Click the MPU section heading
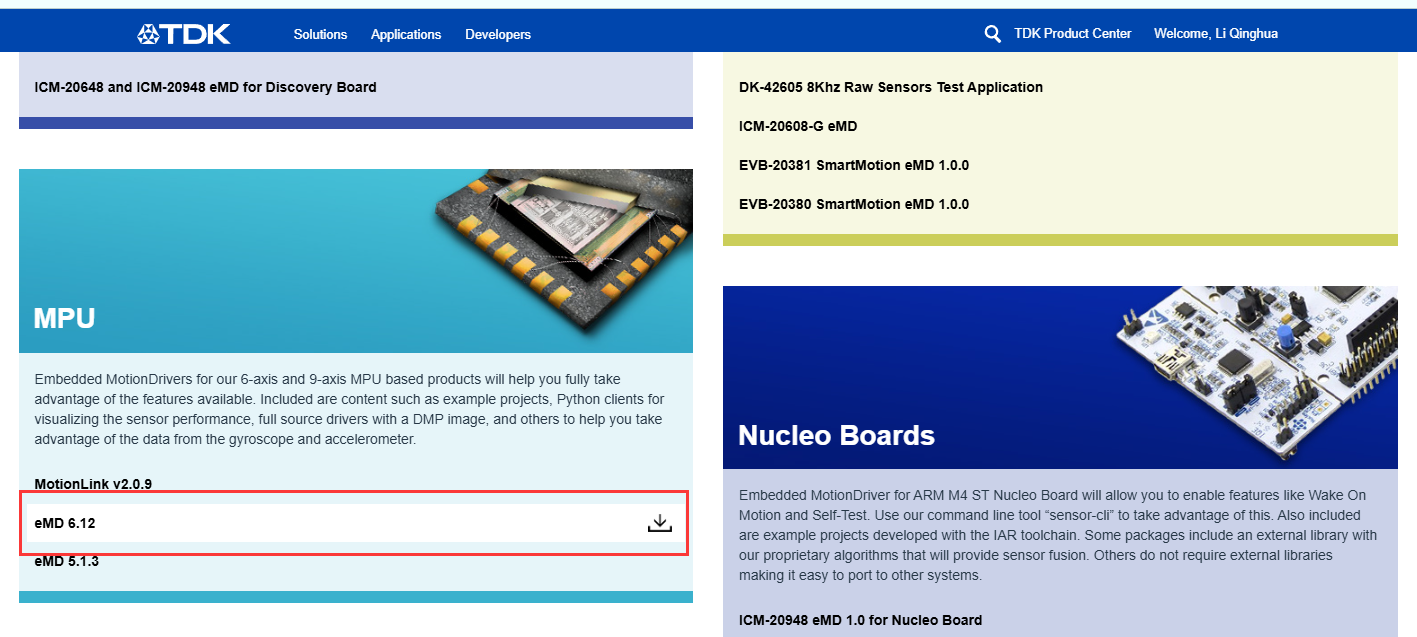 (x=64, y=319)
